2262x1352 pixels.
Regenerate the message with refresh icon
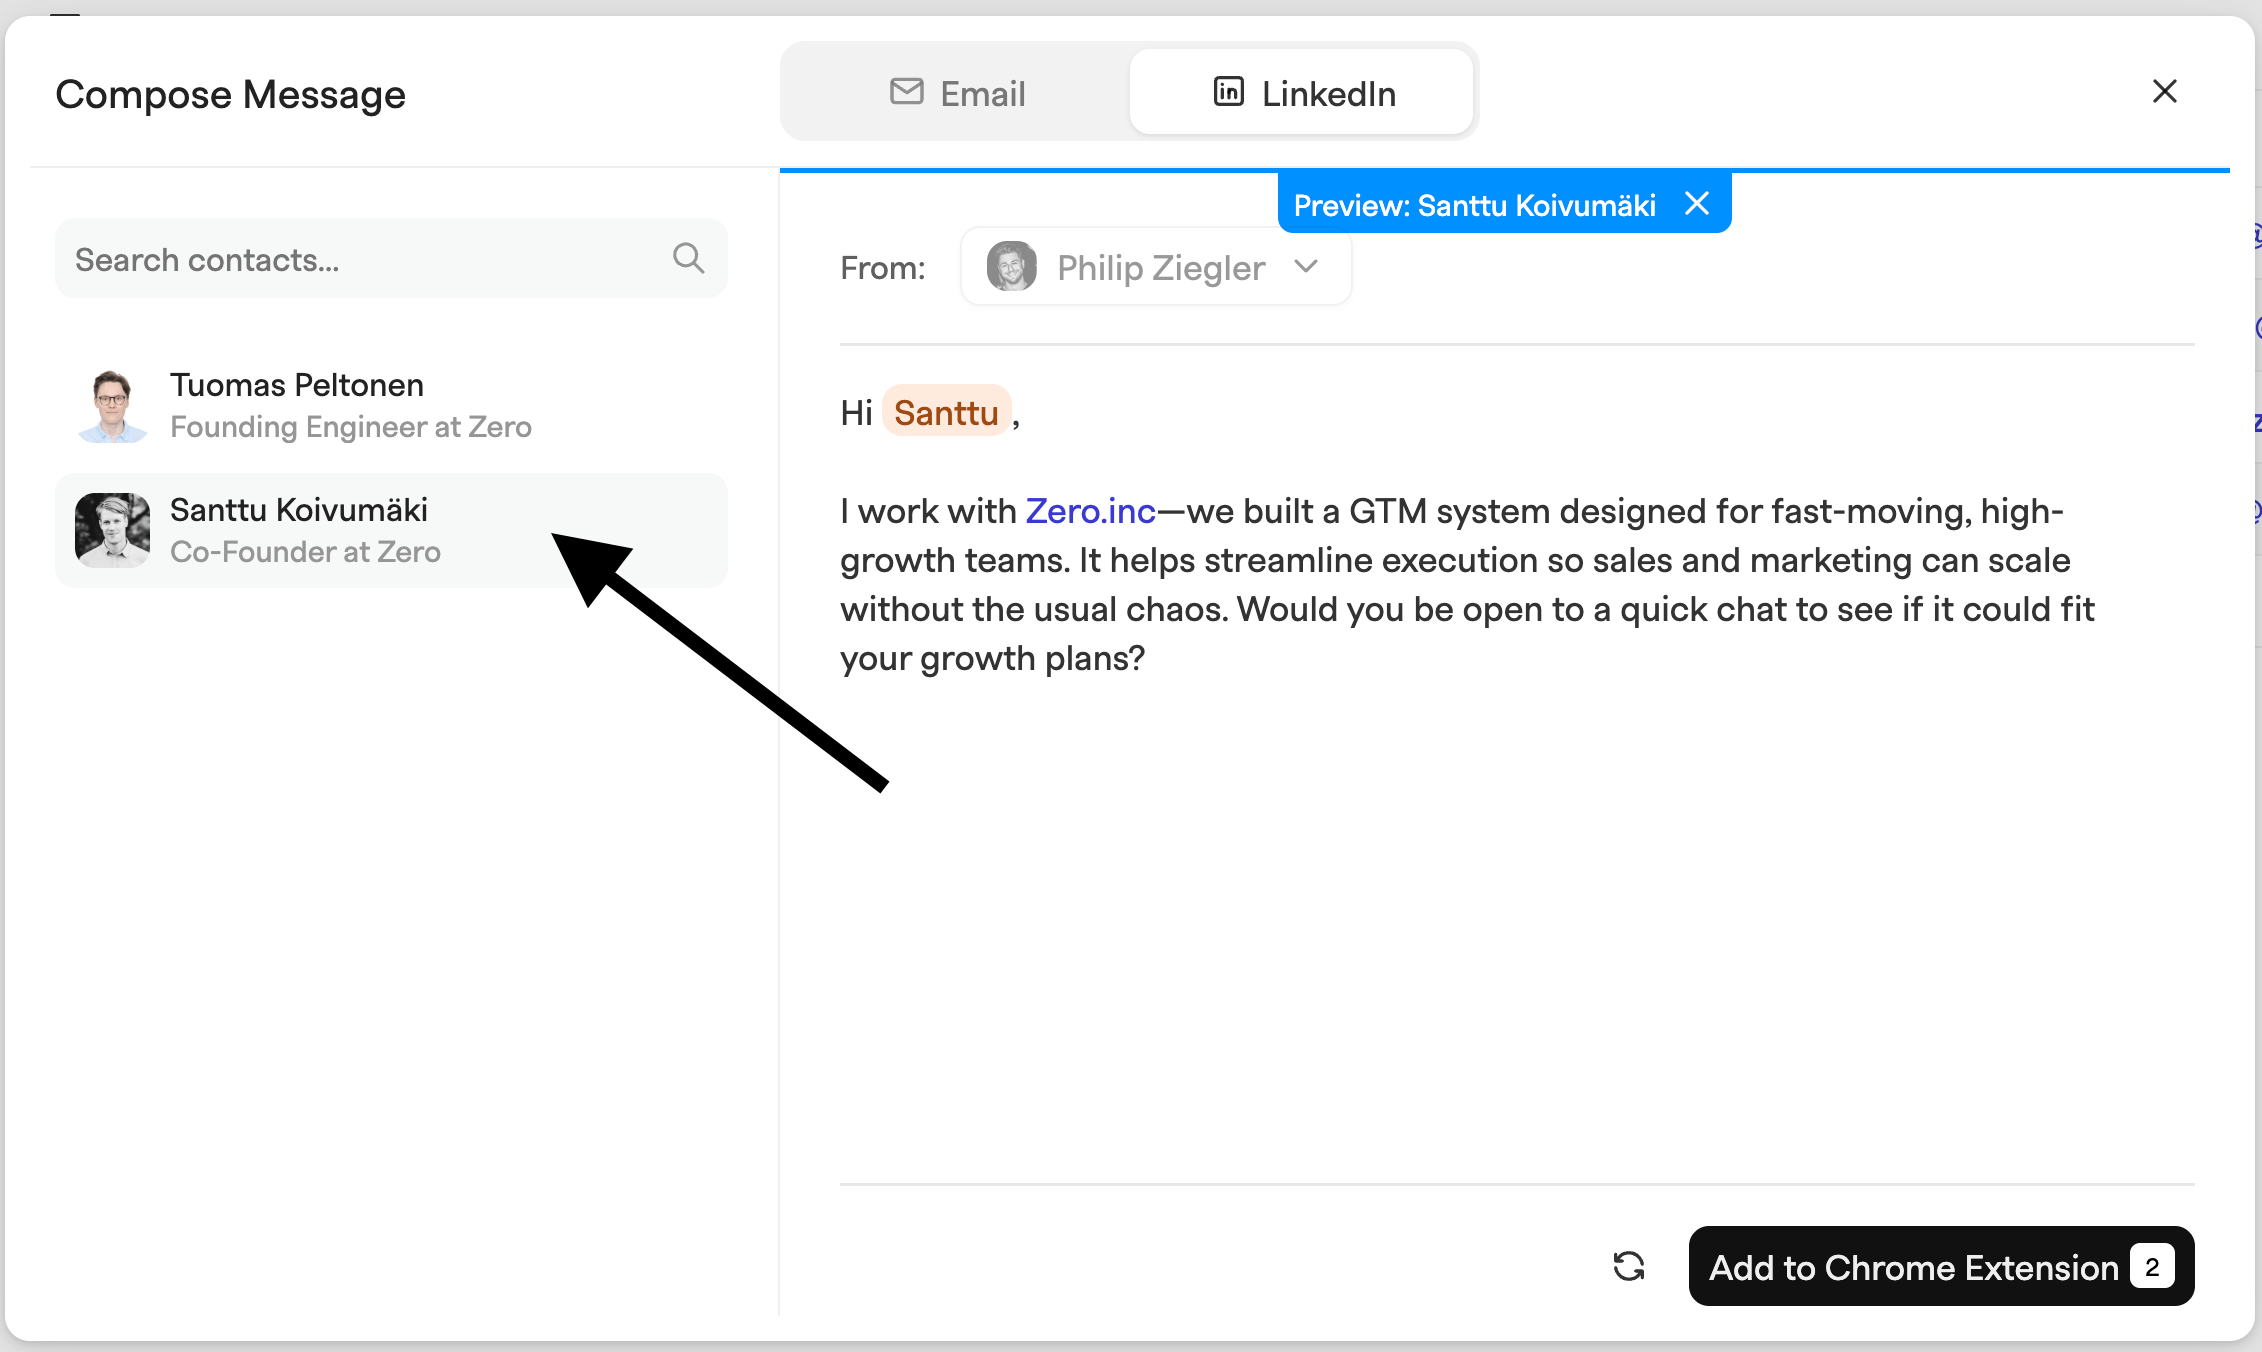1629,1266
